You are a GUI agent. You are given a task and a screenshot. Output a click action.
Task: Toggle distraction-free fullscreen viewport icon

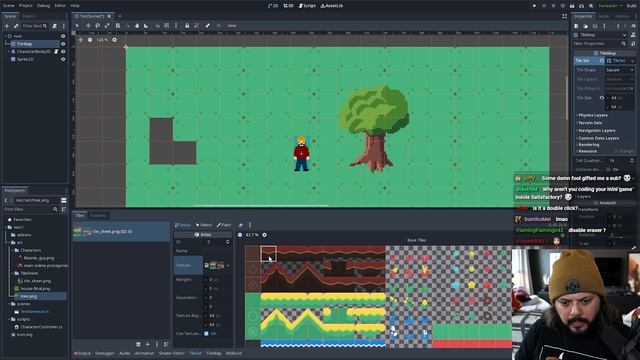pos(564,16)
